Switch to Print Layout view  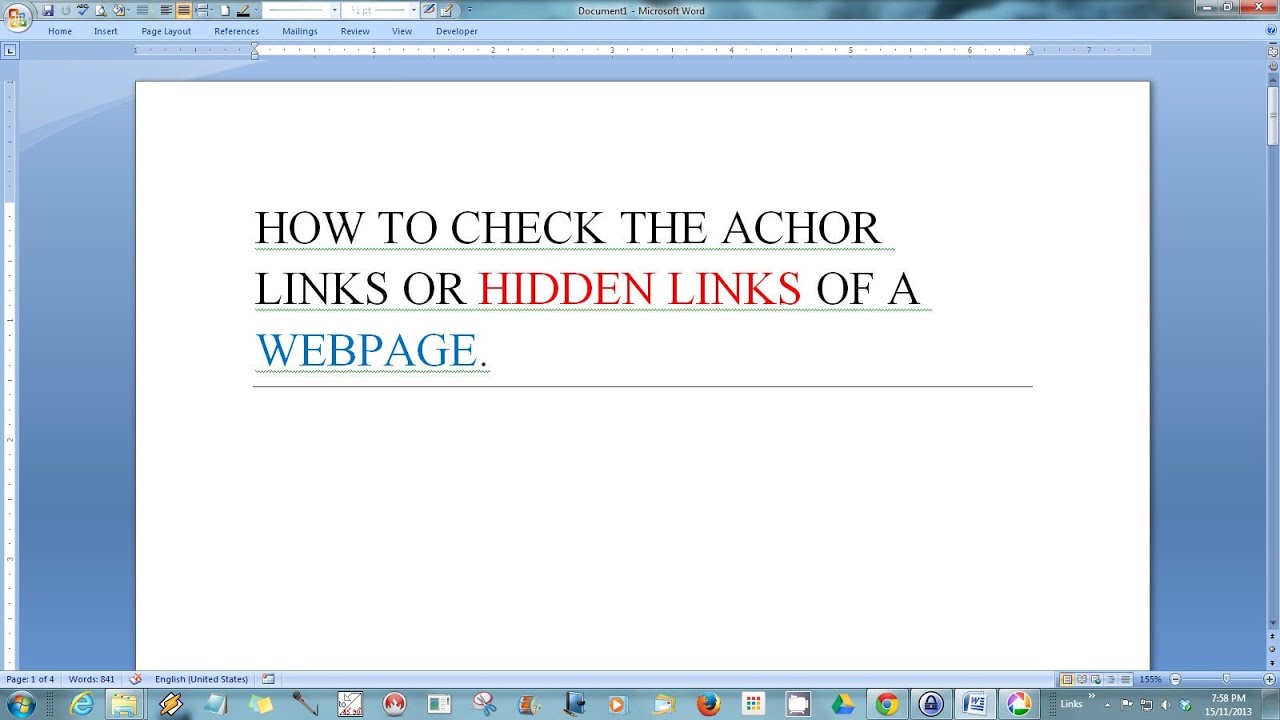[x=1067, y=679]
